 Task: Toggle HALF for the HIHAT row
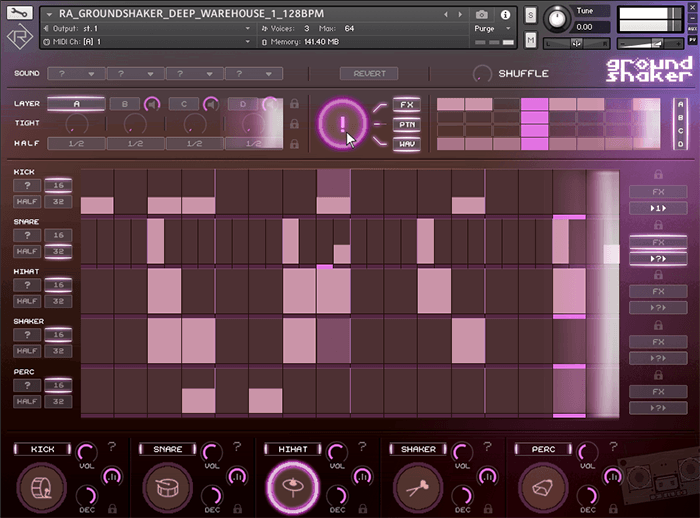coord(27,301)
